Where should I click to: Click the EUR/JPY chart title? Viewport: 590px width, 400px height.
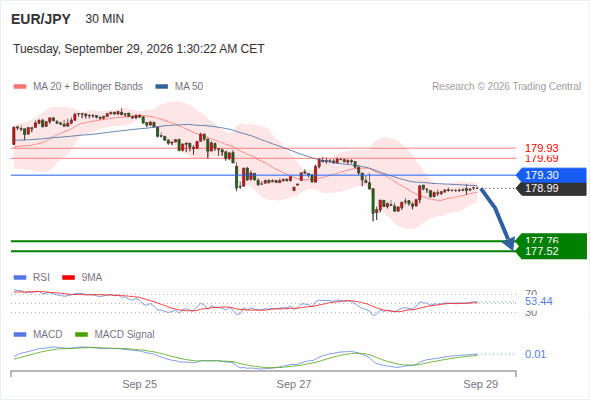point(41,19)
